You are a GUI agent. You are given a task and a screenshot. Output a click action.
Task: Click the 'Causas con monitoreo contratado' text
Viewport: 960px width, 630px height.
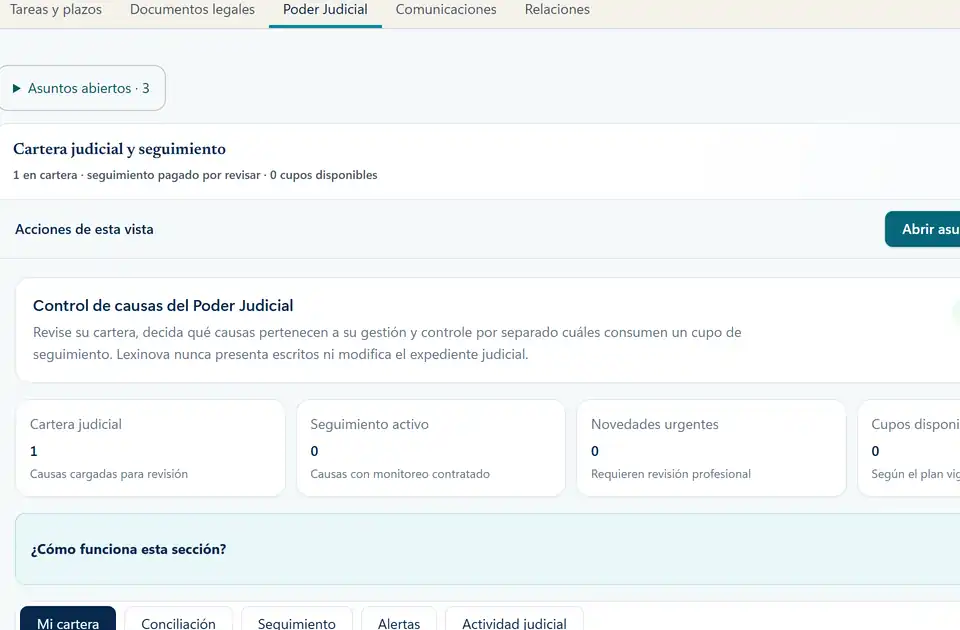(x=400, y=474)
